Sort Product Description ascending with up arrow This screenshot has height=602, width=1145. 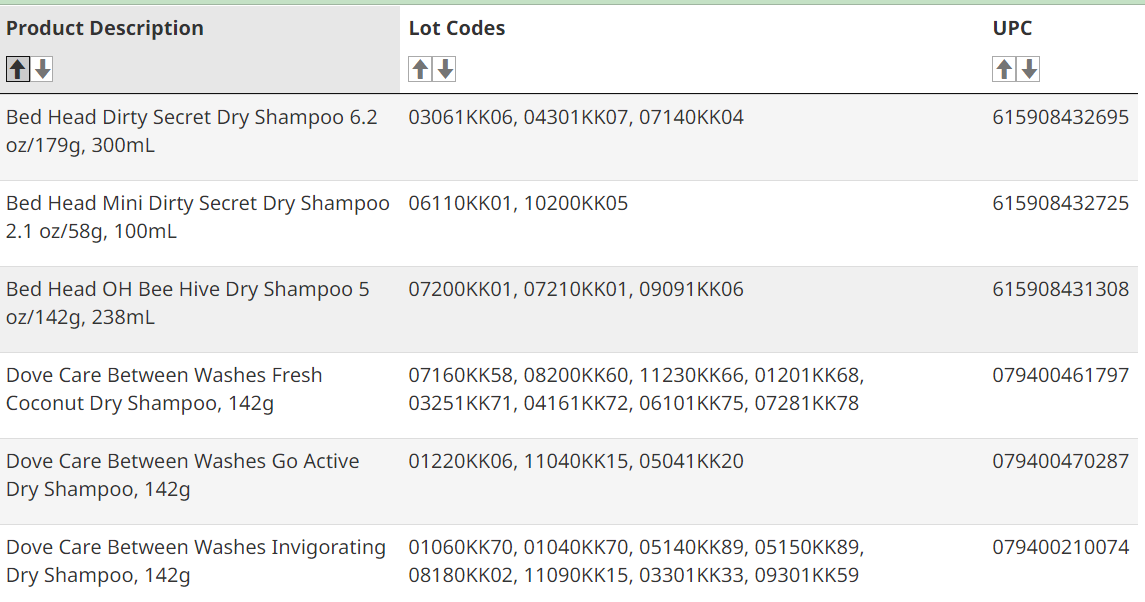pos(18,69)
